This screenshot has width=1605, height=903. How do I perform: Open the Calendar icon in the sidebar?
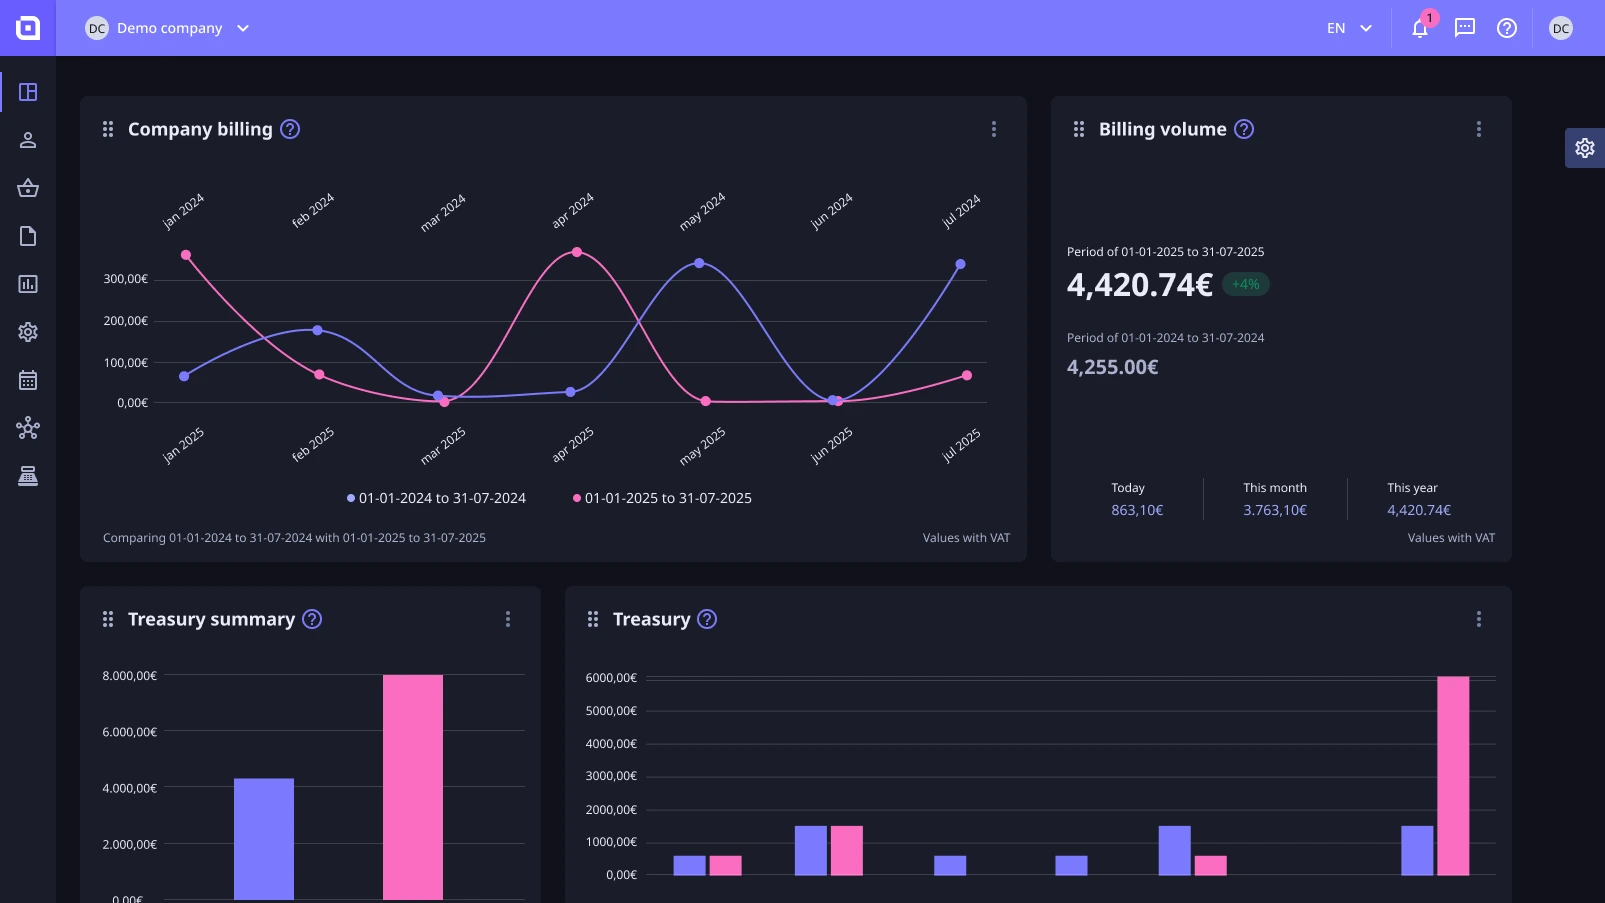pos(28,380)
